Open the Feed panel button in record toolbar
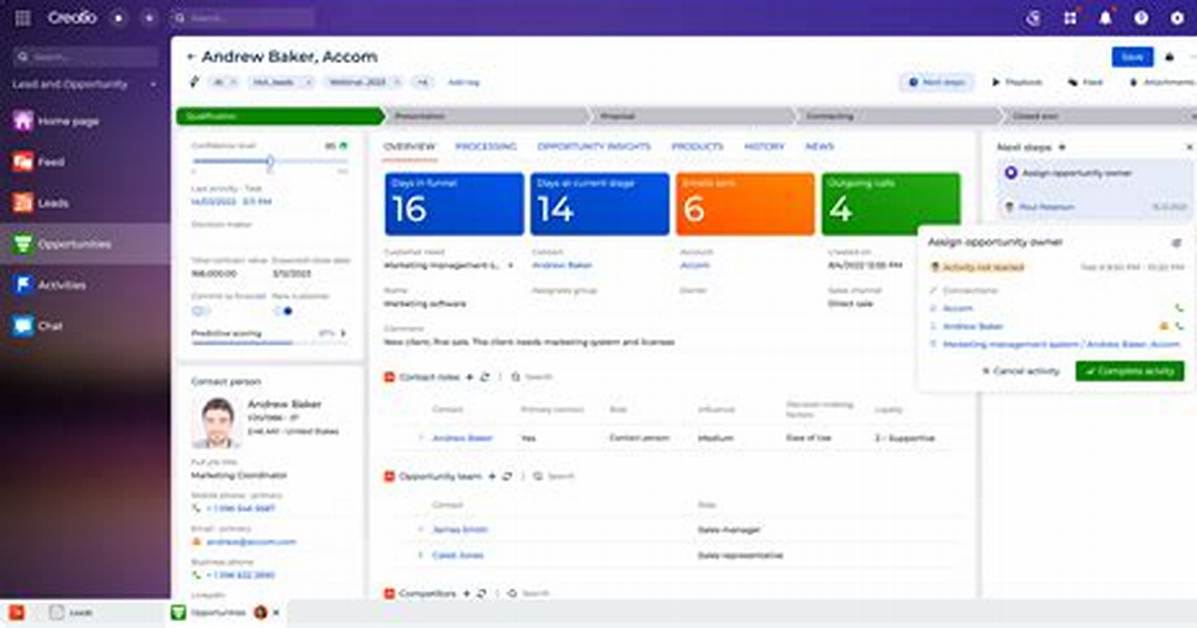 coord(1086,82)
